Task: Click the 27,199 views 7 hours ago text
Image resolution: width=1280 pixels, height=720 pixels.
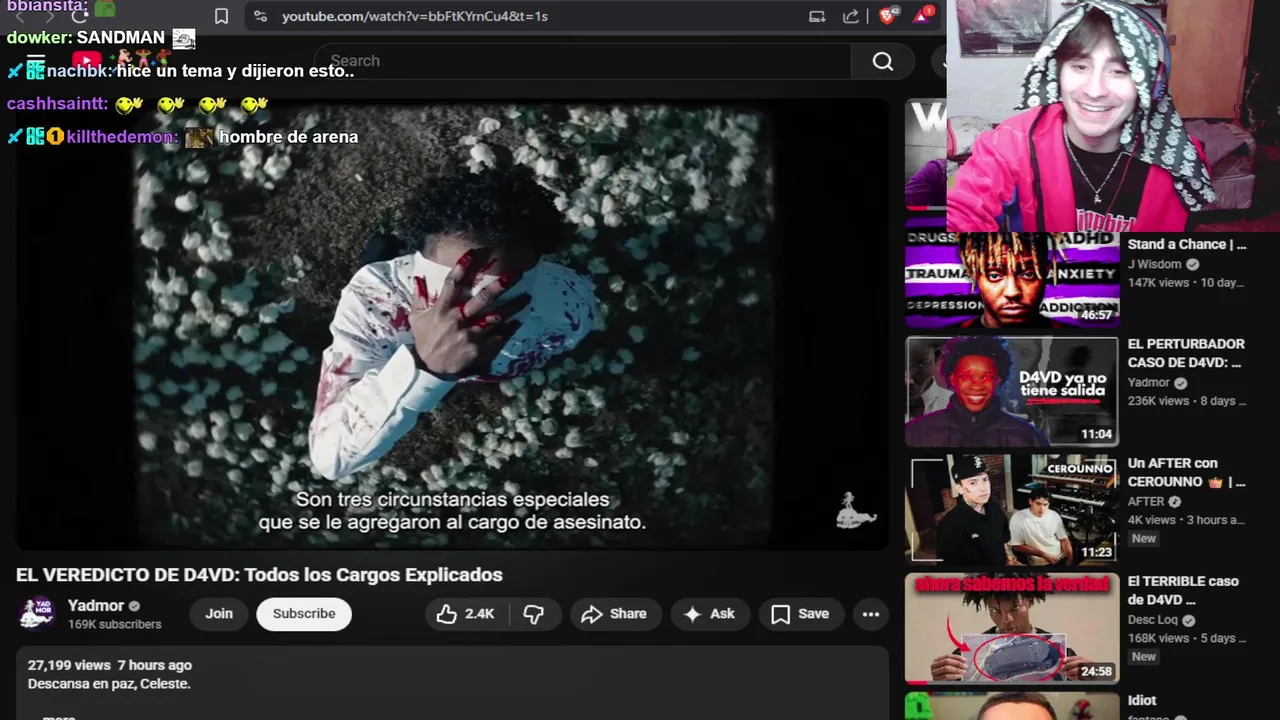Action: pyautogui.click(x=110, y=665)
